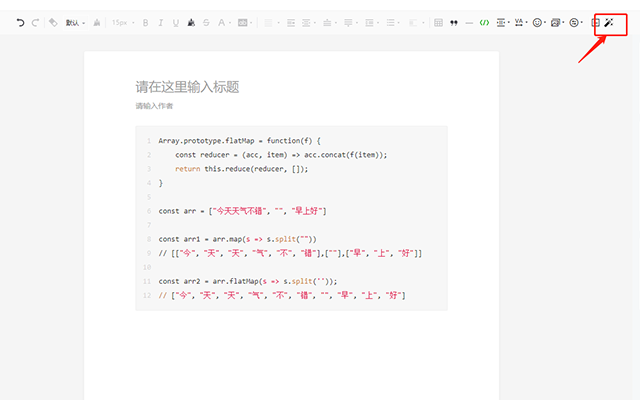Toggle bold formatting

145,23
